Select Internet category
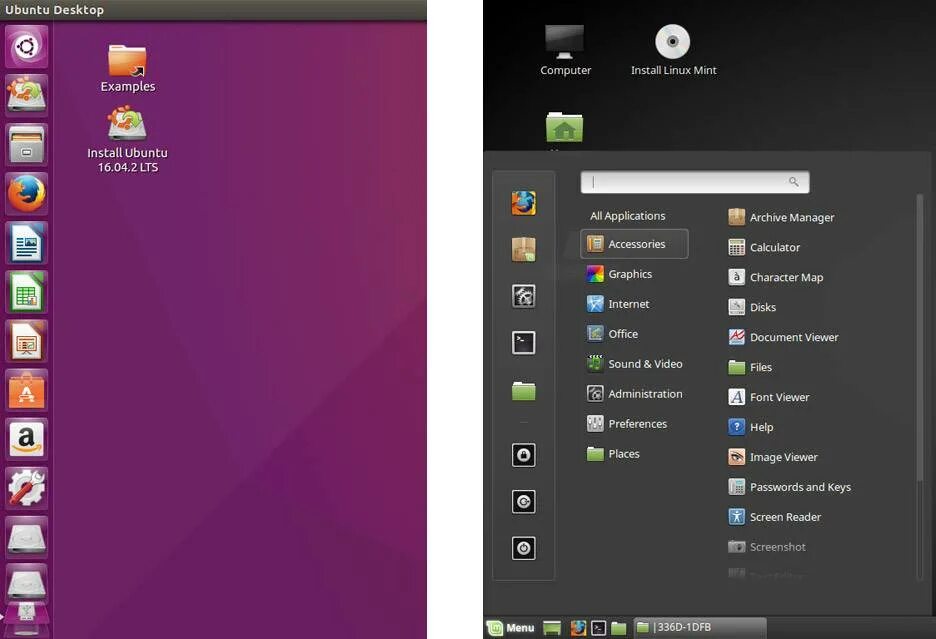This screenshot has width=936, height=639. pyautogui.click(x=618, y=304)
